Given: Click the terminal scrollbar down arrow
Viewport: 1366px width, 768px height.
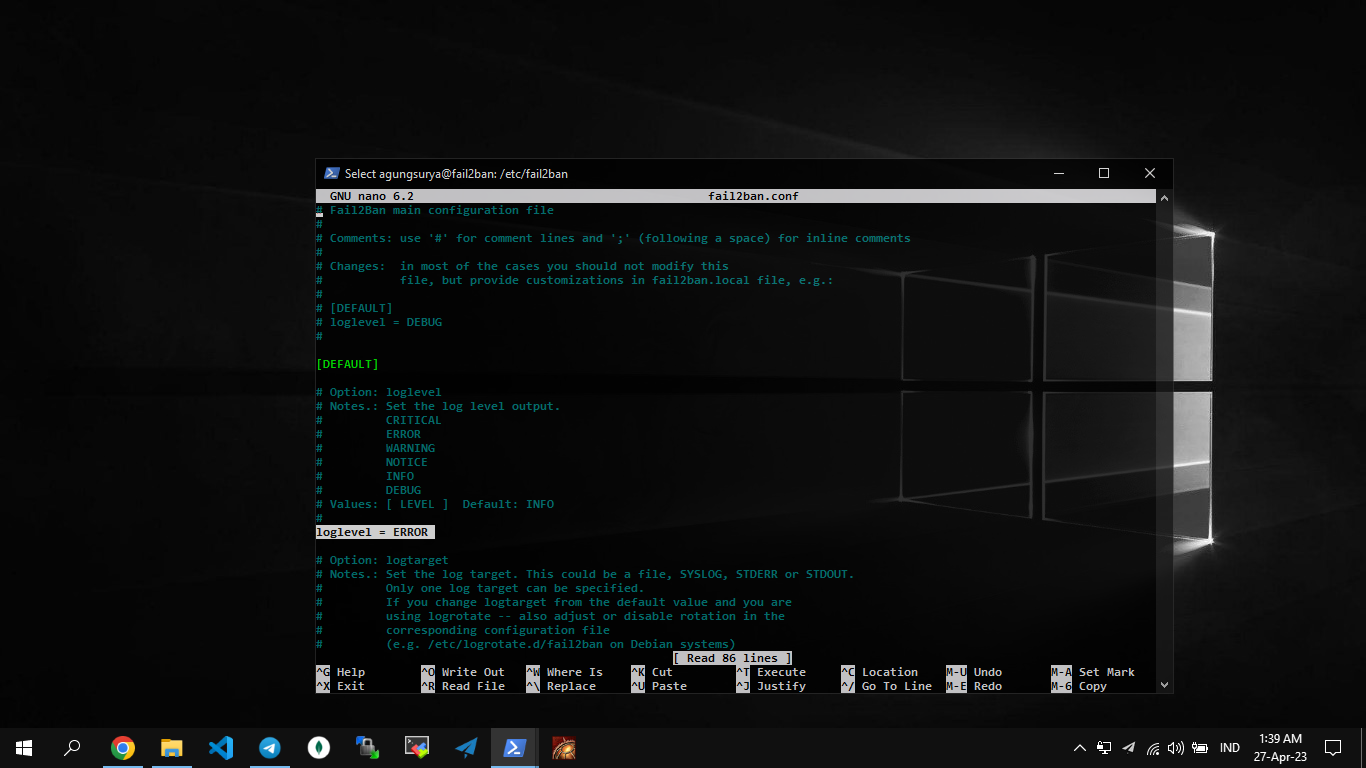Looking at the screenshot, I should 1163,685.
